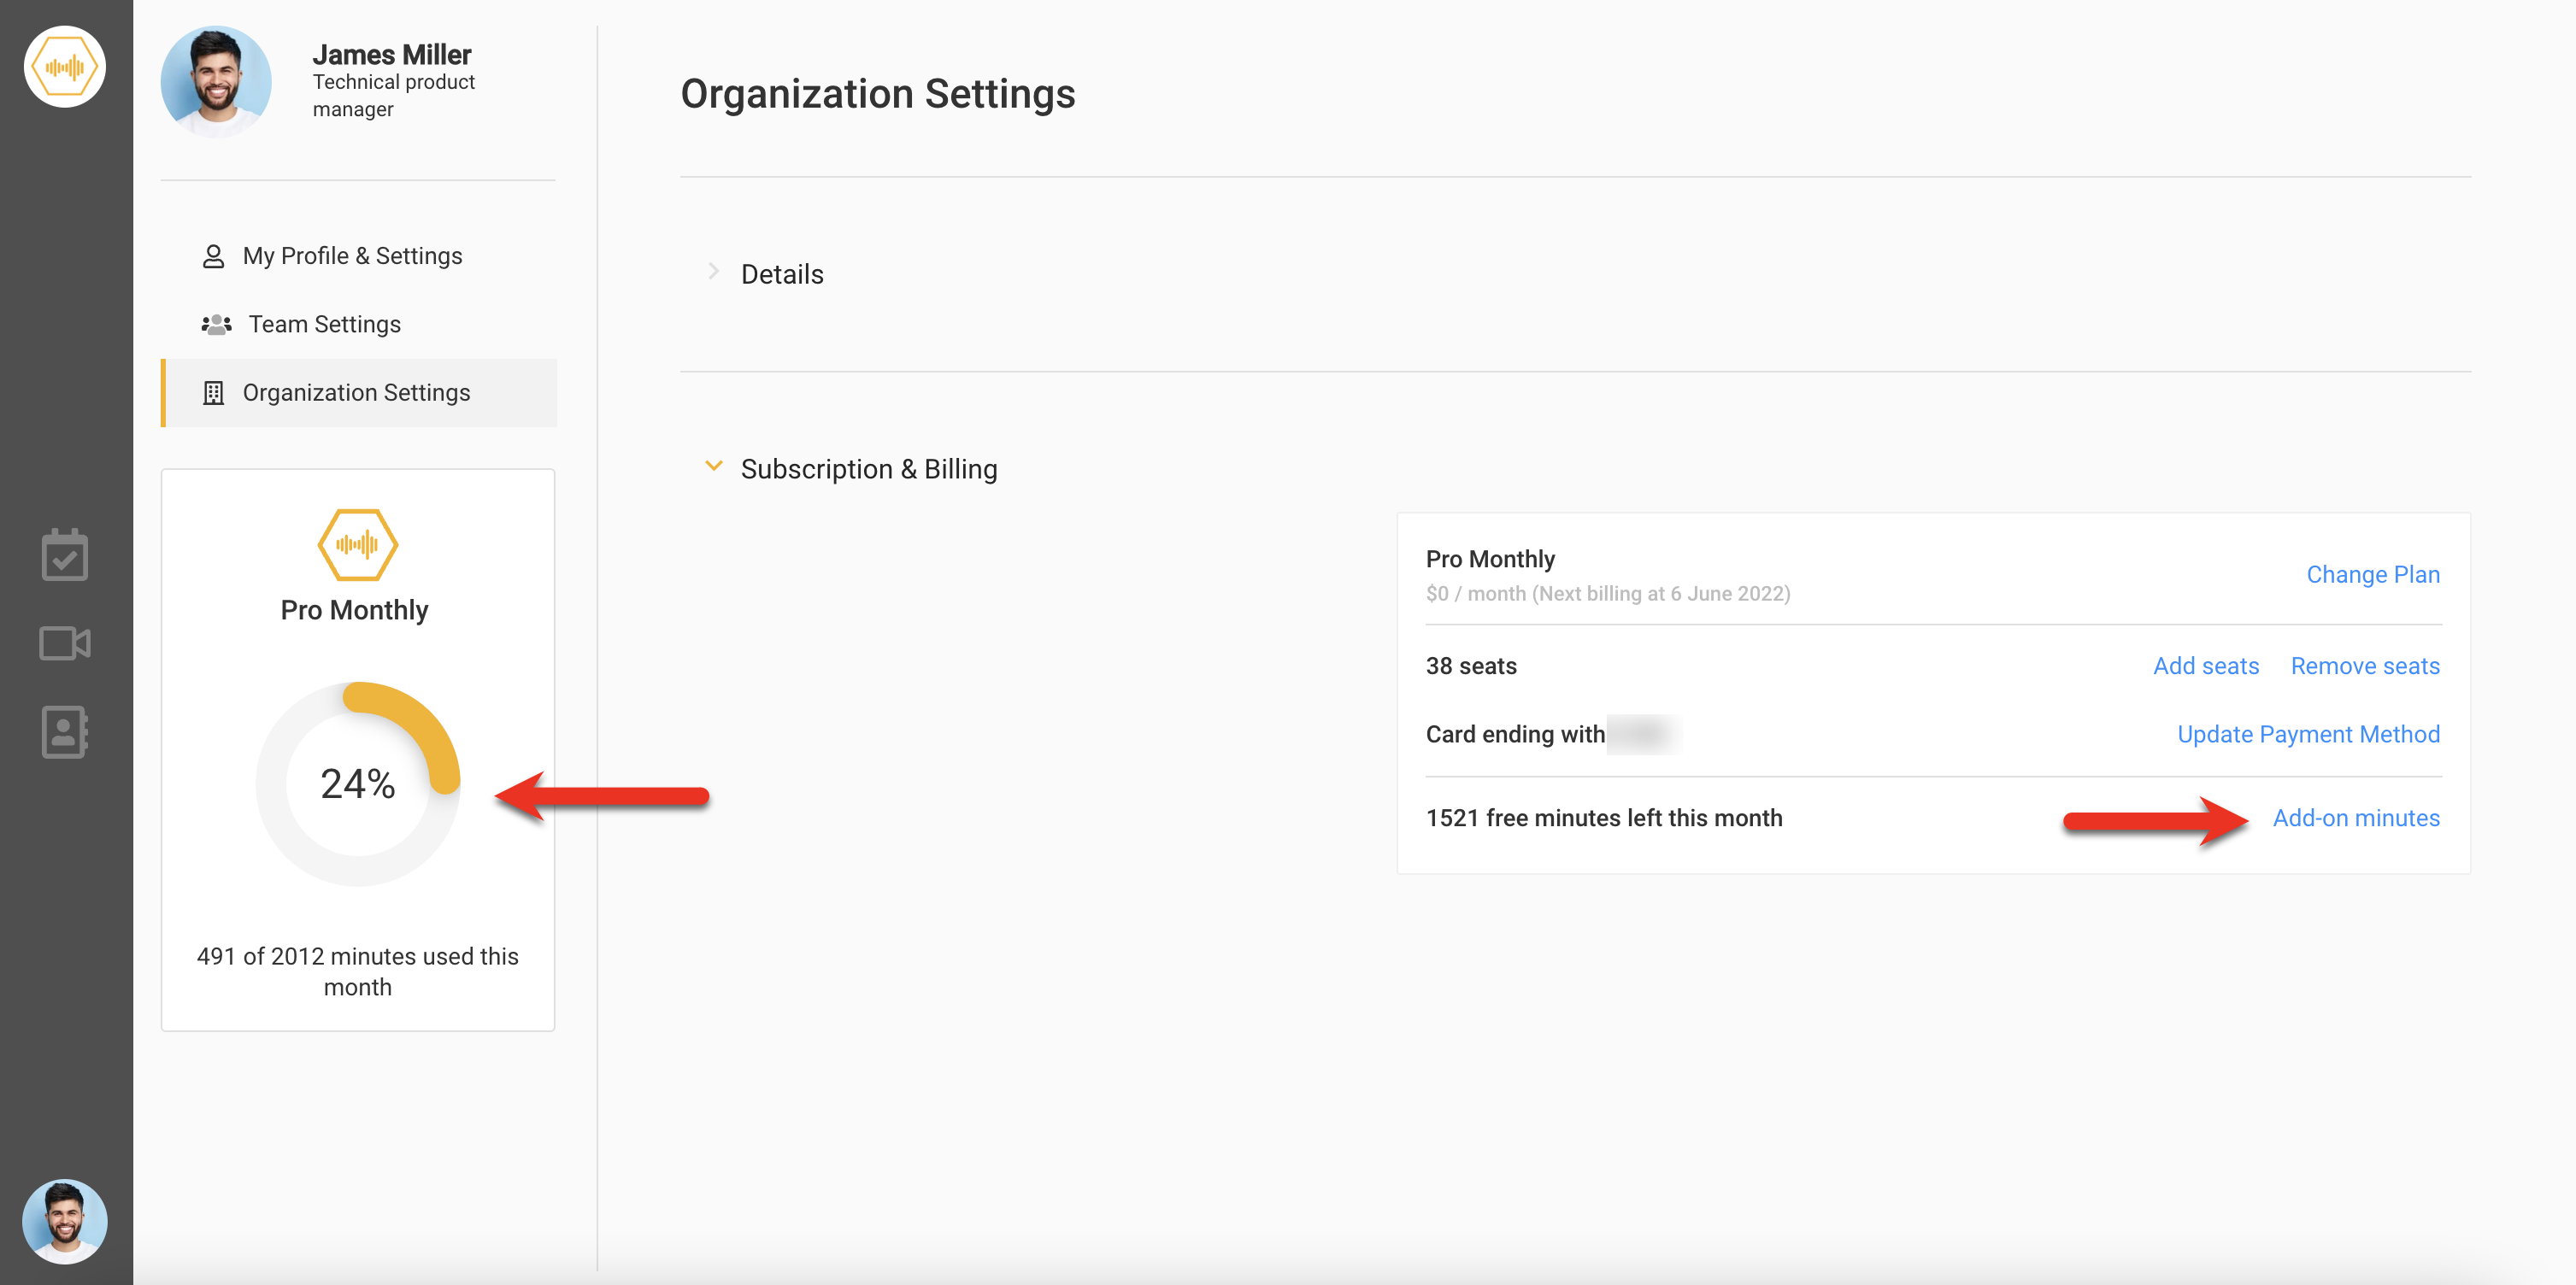This screenshot has height=1285, width=2576.
Task: Click the profile avatar at sidebar bottom
Action: point(64,1220)
